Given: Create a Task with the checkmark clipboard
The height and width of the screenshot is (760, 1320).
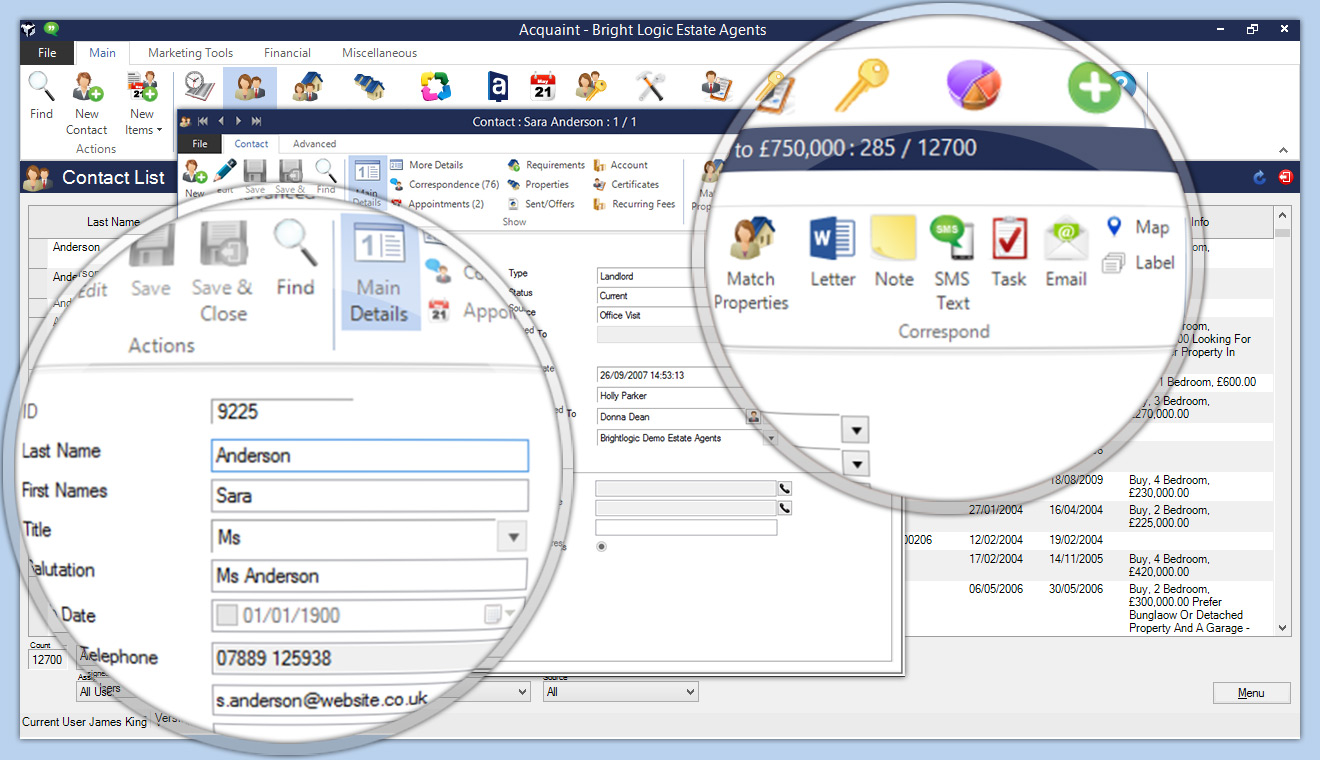Looking at the screenshot, I should (1009, 253).
